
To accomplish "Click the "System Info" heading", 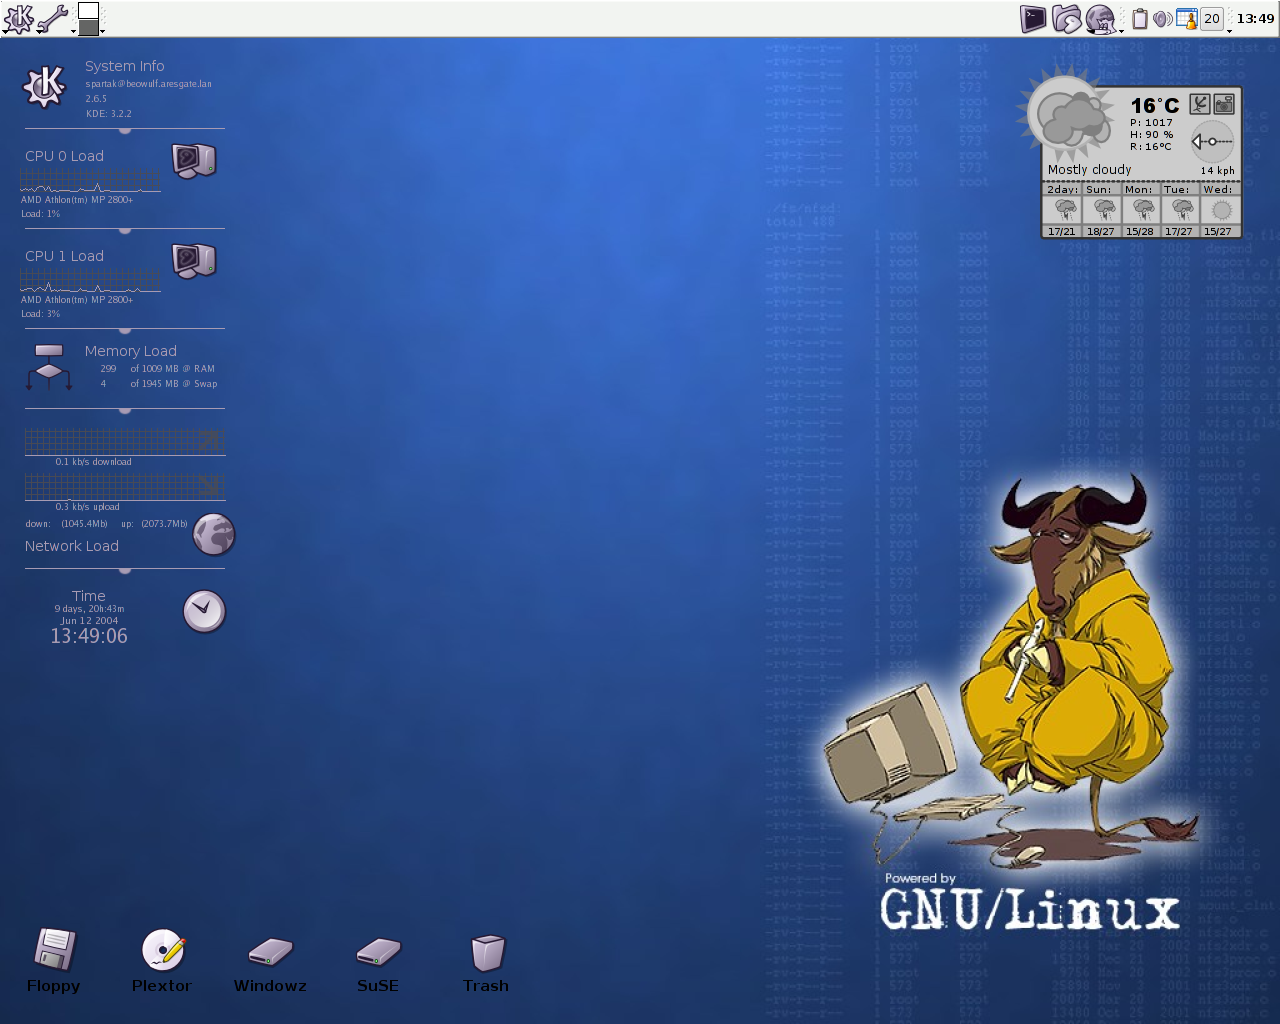I will pyautogui.click(x=124, y=66).
